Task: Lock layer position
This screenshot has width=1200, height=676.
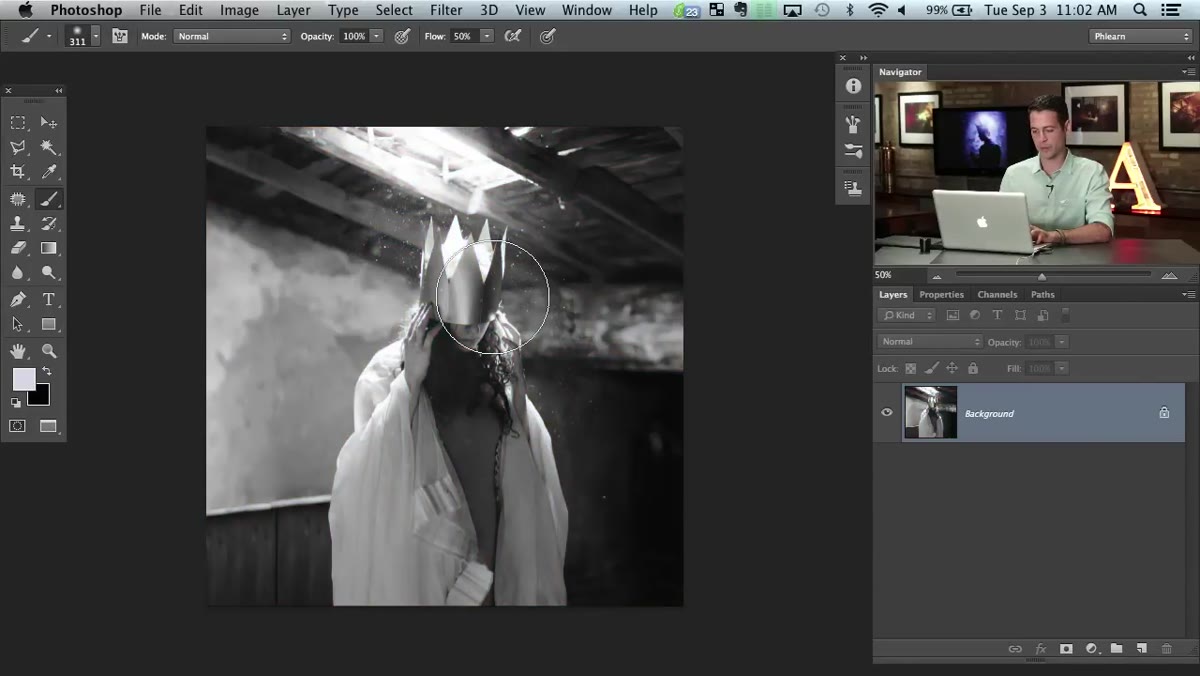Action: pyautogui.click(x=952, y=368)
